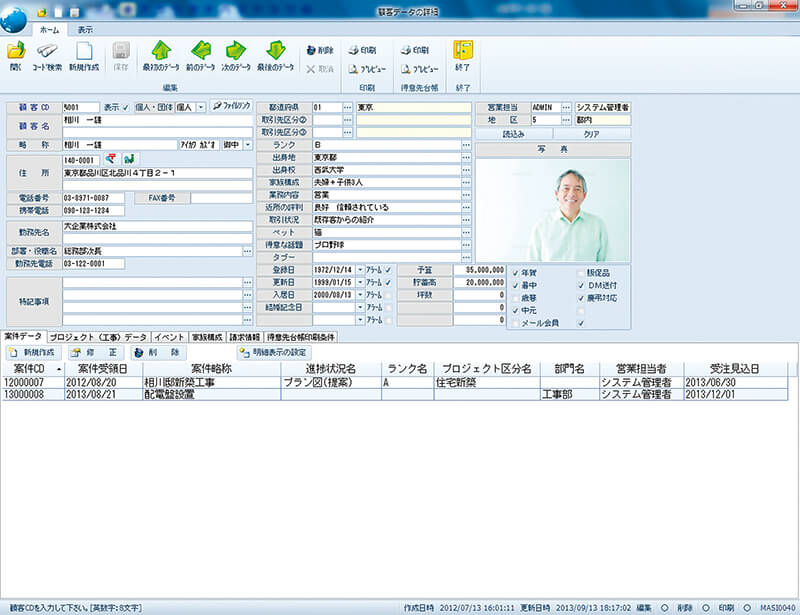
Task: Expand the 登録日 date picker dropdown
Action: (360, 270)
